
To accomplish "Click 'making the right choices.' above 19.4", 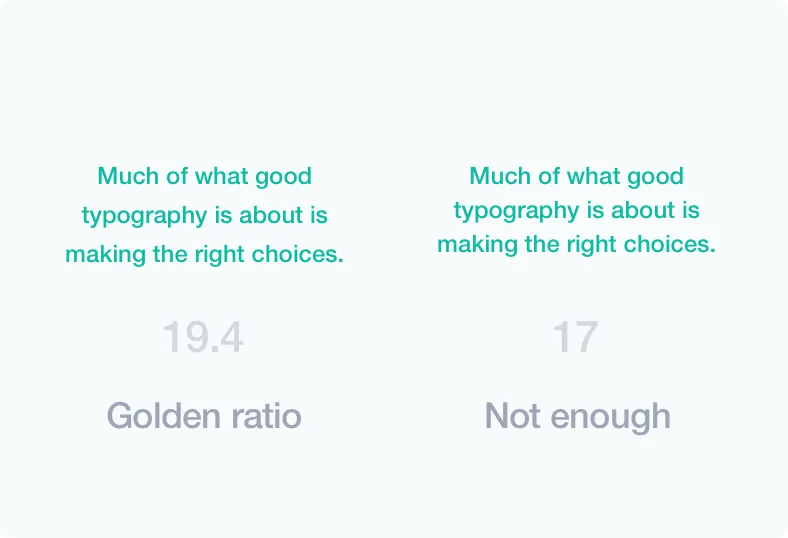I will click(x=204, y=254).
